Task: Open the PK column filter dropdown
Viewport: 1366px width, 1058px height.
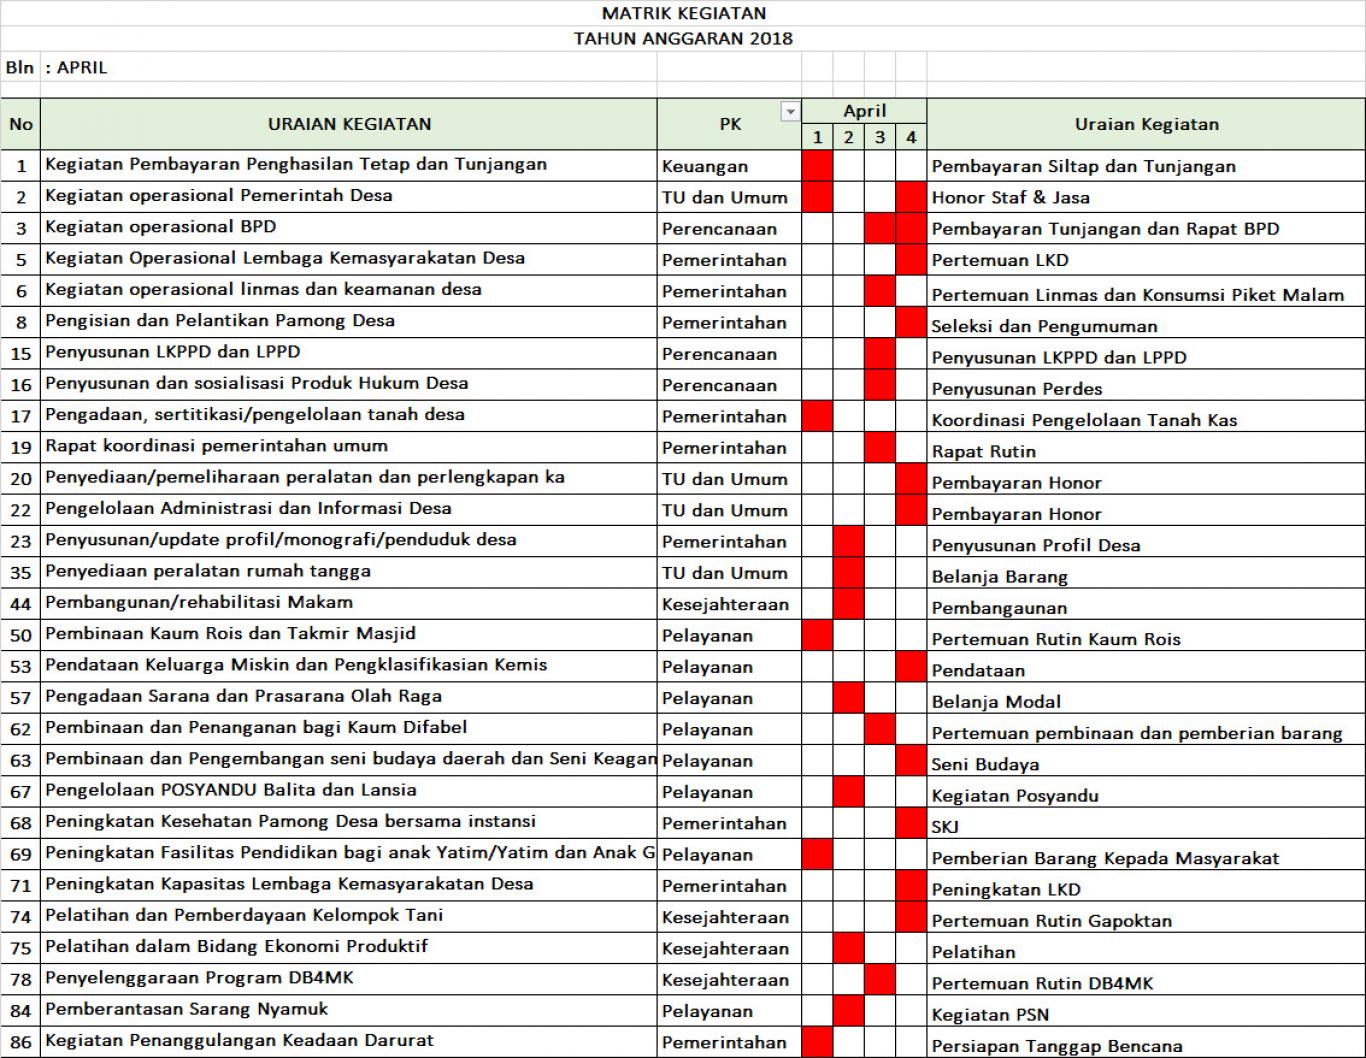Action: tap(790, 112)
